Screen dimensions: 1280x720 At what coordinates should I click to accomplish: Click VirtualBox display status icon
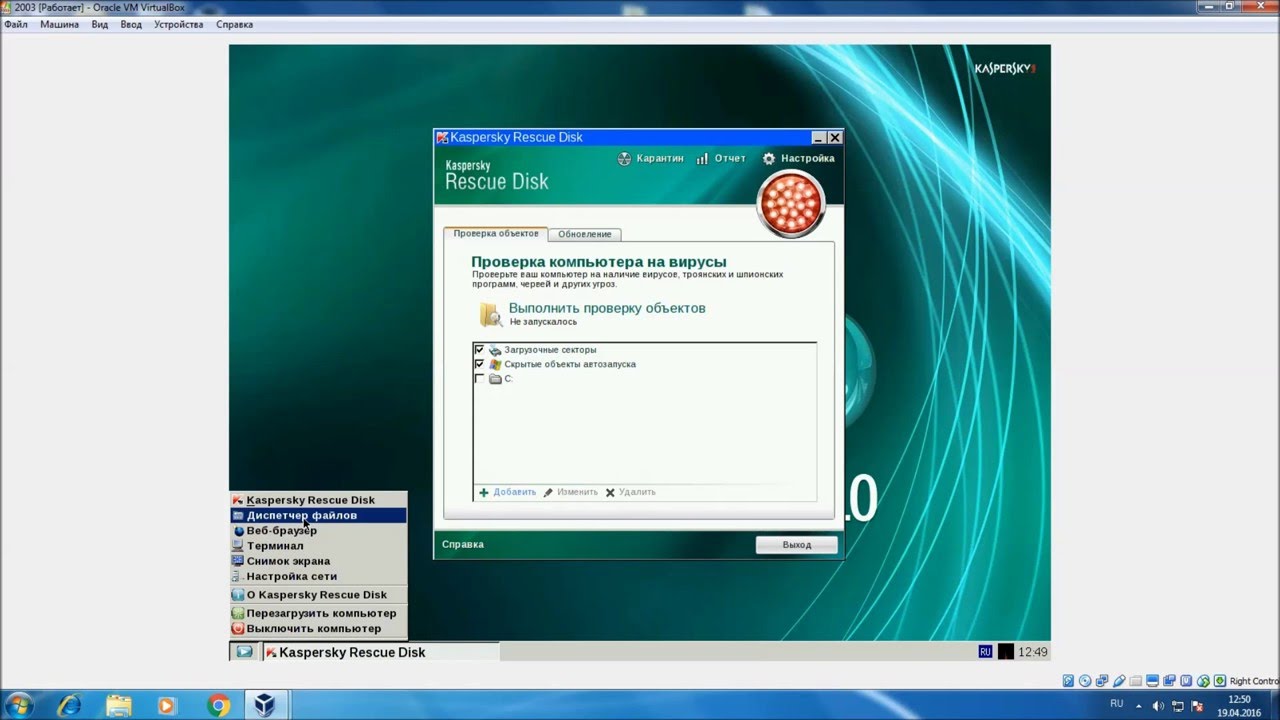click(x=1152, y=681)
